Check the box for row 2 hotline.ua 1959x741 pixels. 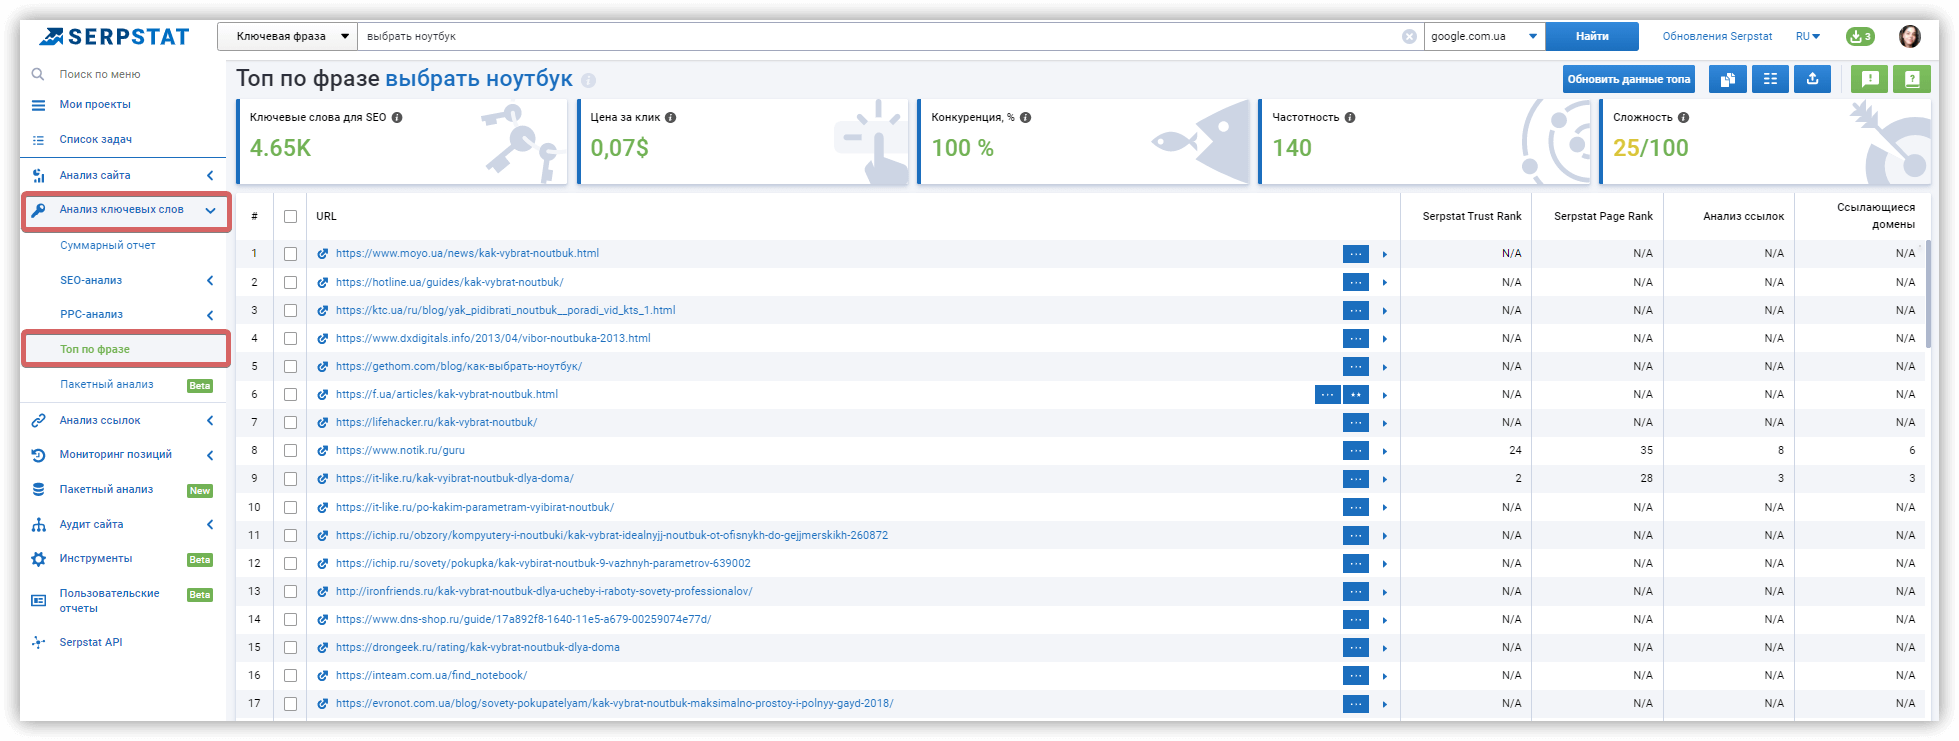(x=290, y=283)
